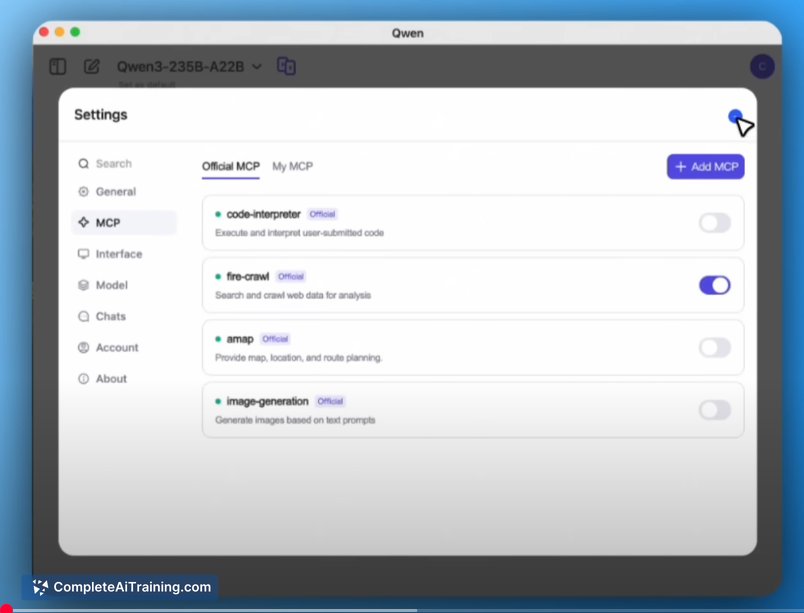Open Account settings
804x613 pixels.
[x=124, y=348]
